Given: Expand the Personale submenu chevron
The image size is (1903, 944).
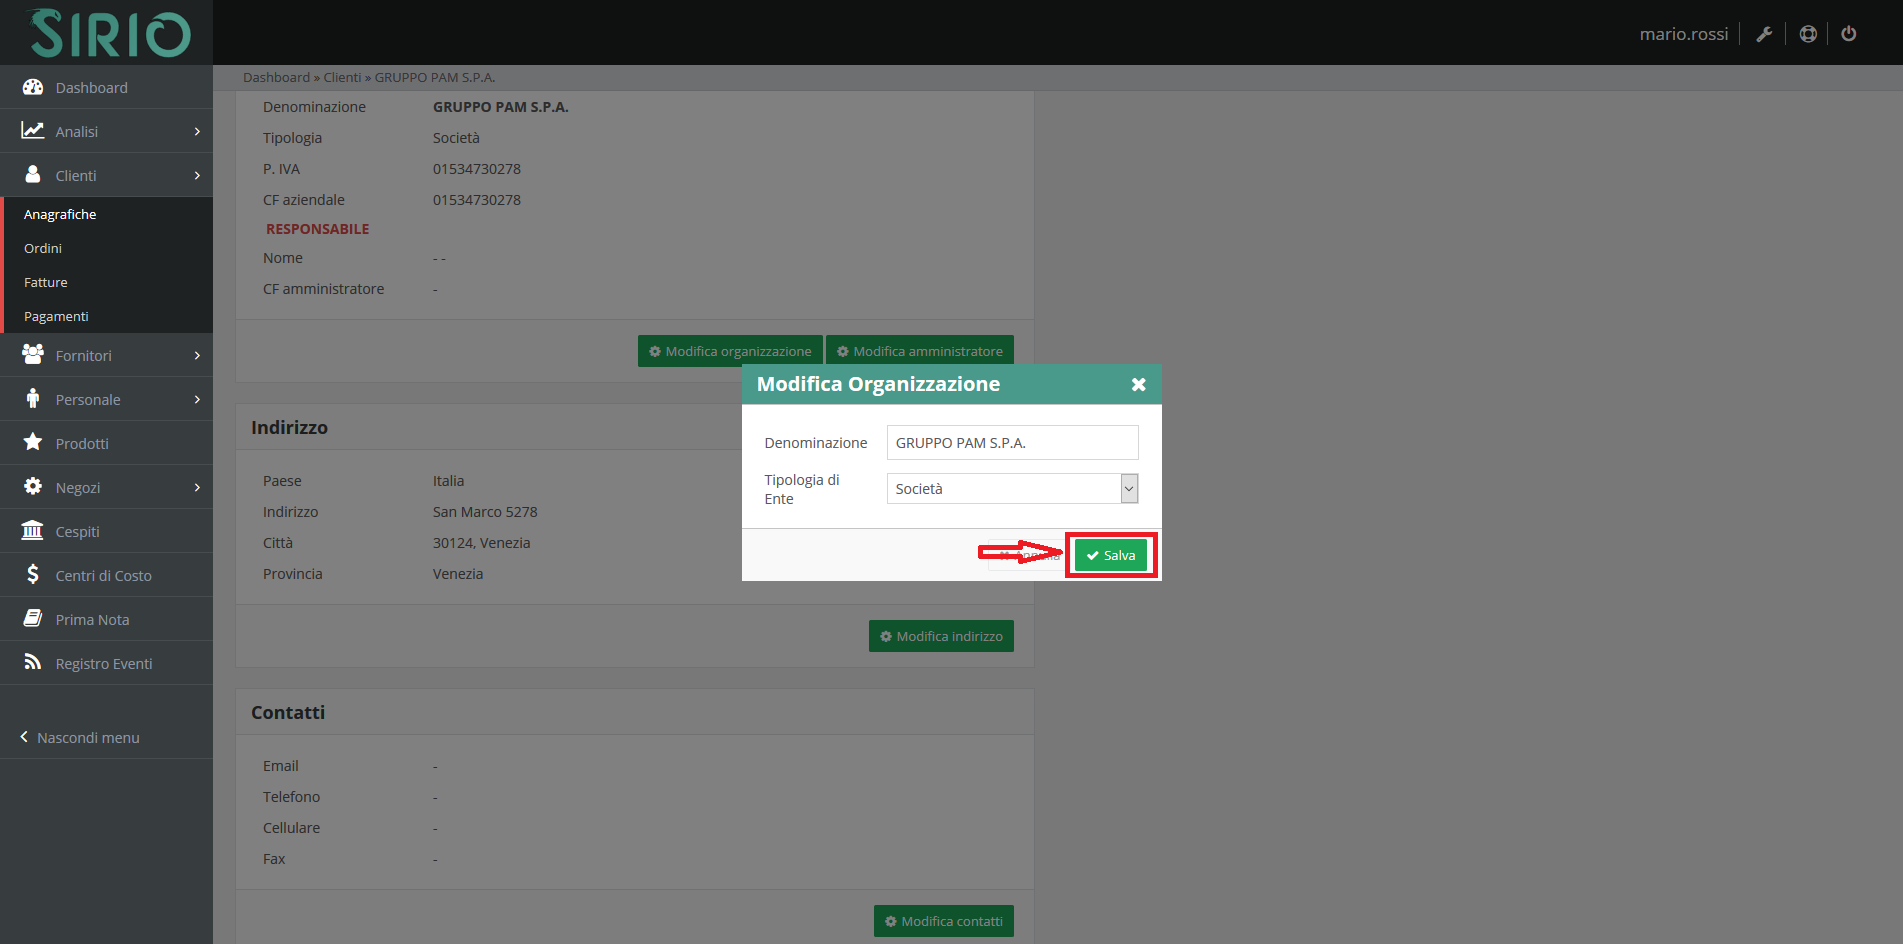Looking at the screenshot, I should click(x=197, y=399).
